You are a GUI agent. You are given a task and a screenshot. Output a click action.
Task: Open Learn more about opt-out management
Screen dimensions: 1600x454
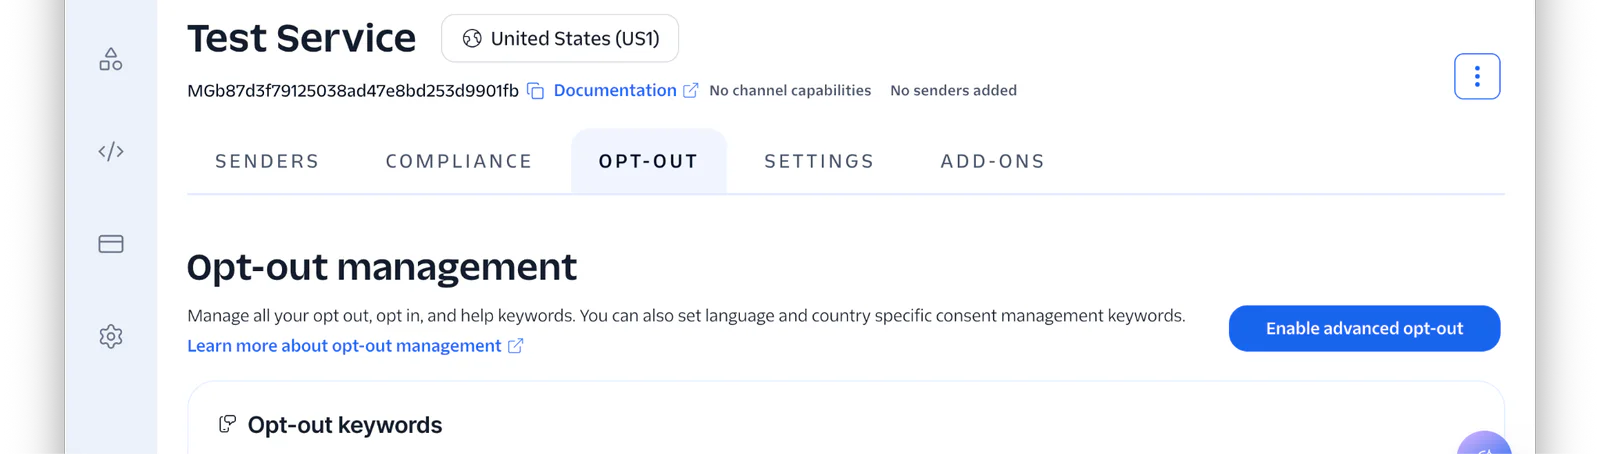[344, 345]
